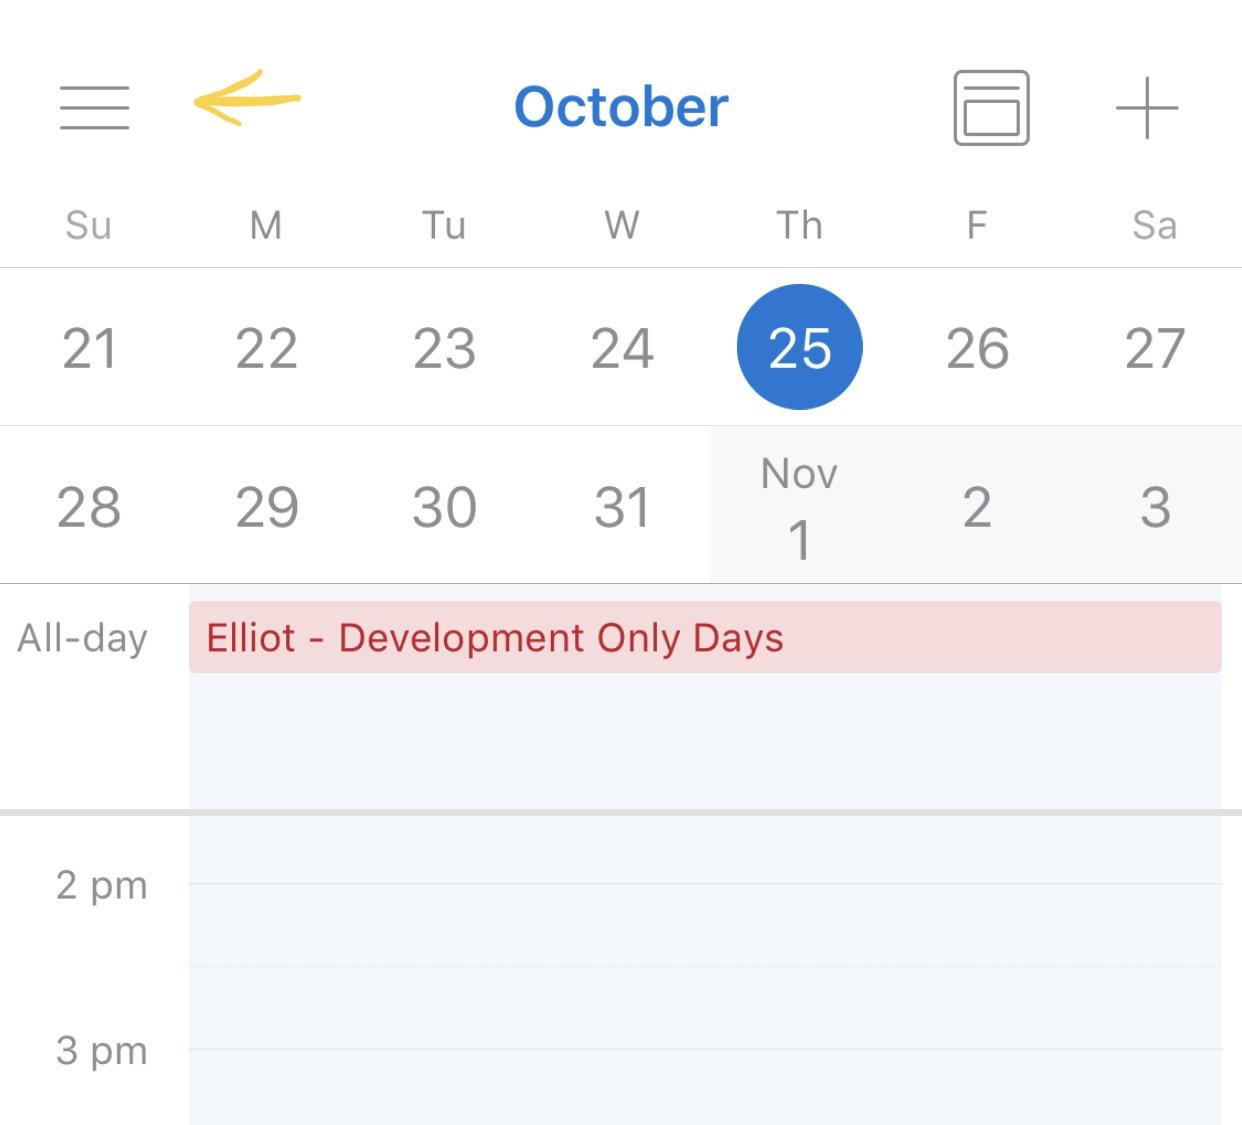The height and width of the screenshot is (1125, 1242).
Task: Select Sunday October 28
Action: click(90, 507)
